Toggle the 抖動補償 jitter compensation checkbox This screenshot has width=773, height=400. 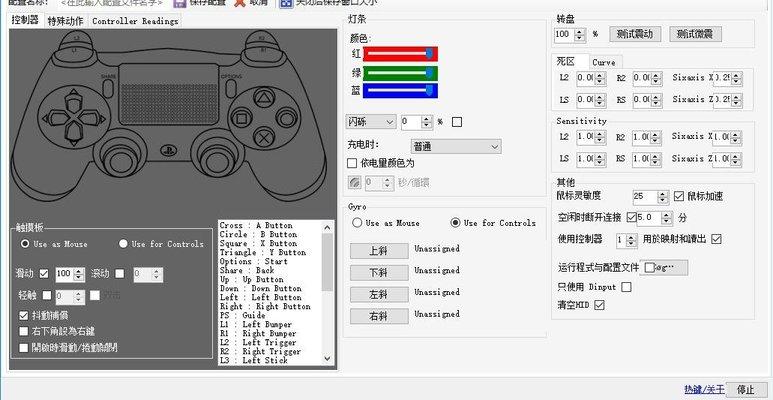[23, 316]
